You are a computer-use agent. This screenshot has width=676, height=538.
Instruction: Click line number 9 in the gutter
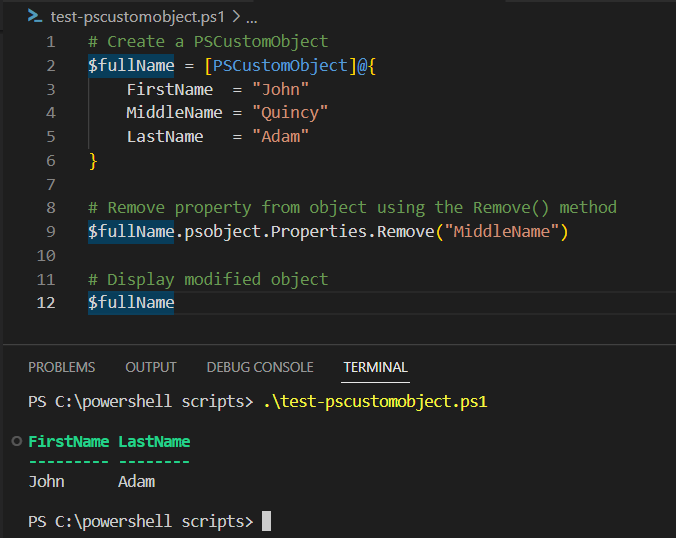[51, 231]
